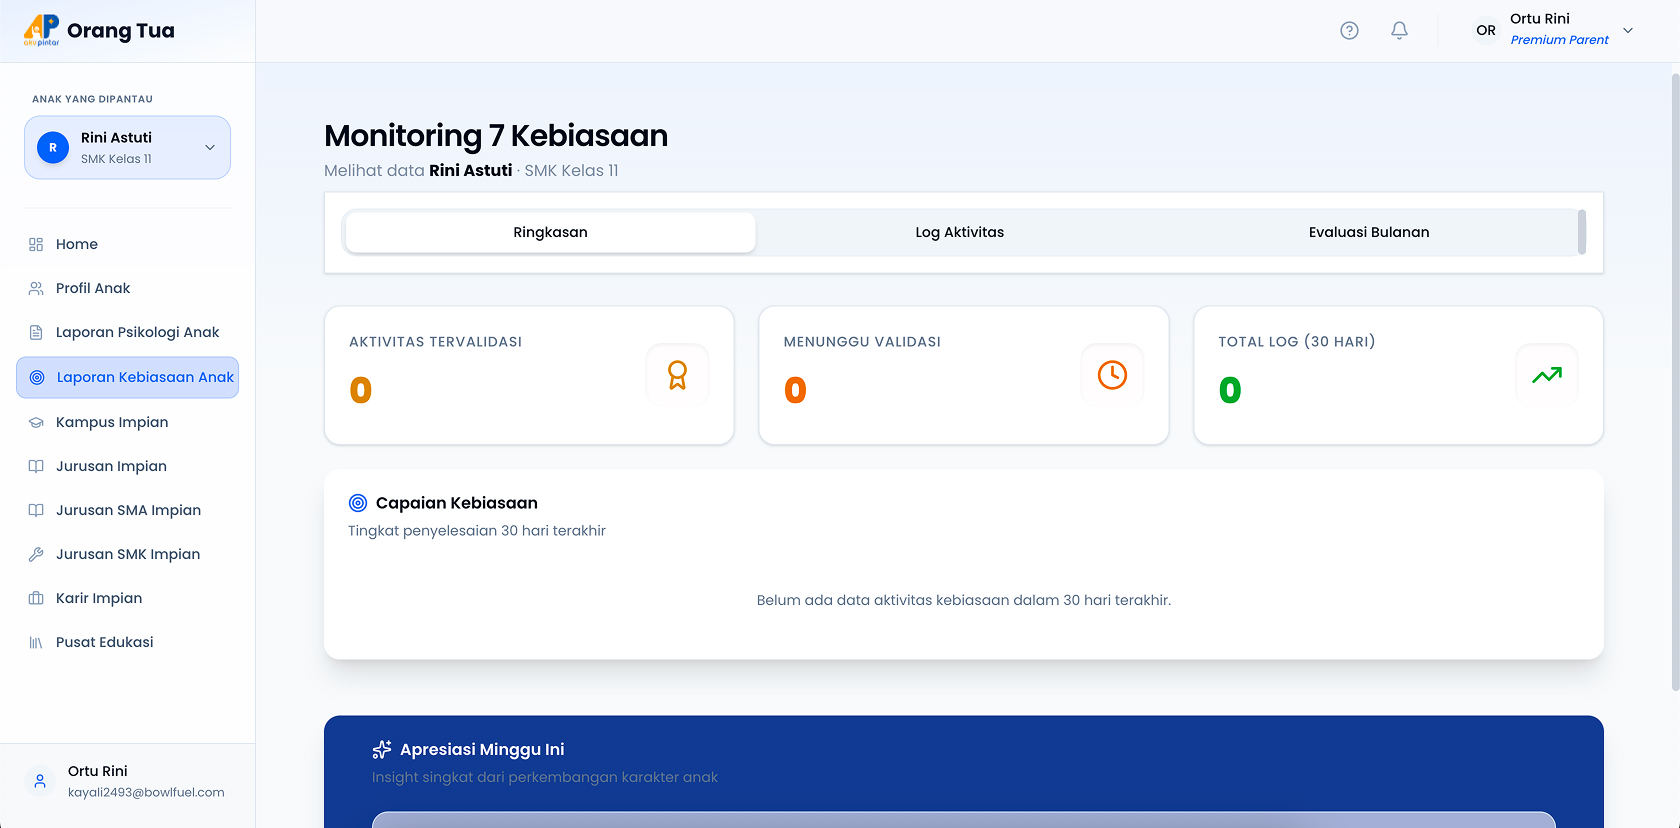Visit Pusat Edukasi section
The image size is (1680, 828).
[128, 643]
